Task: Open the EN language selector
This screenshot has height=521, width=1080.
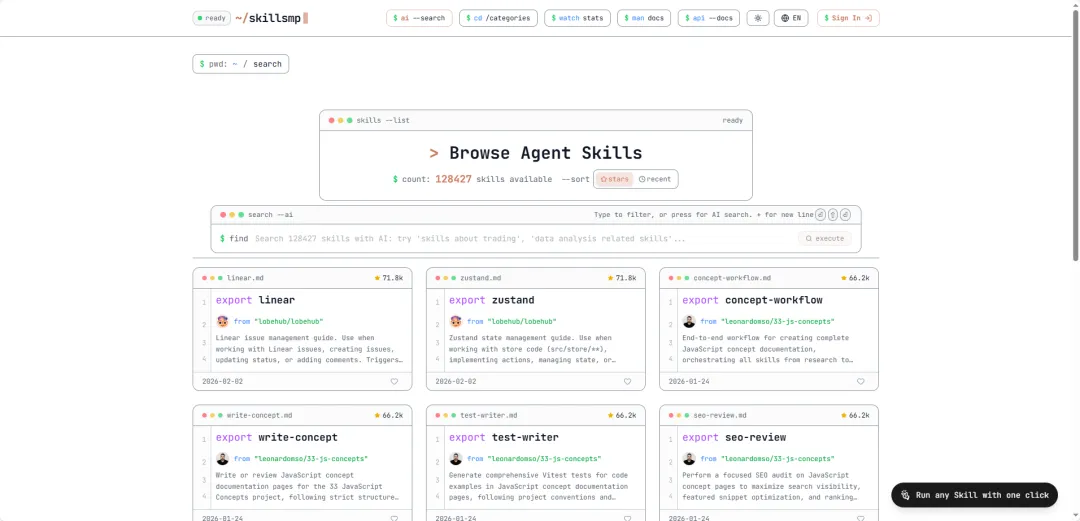Action: pyautogui.click(x=791, y=18)
